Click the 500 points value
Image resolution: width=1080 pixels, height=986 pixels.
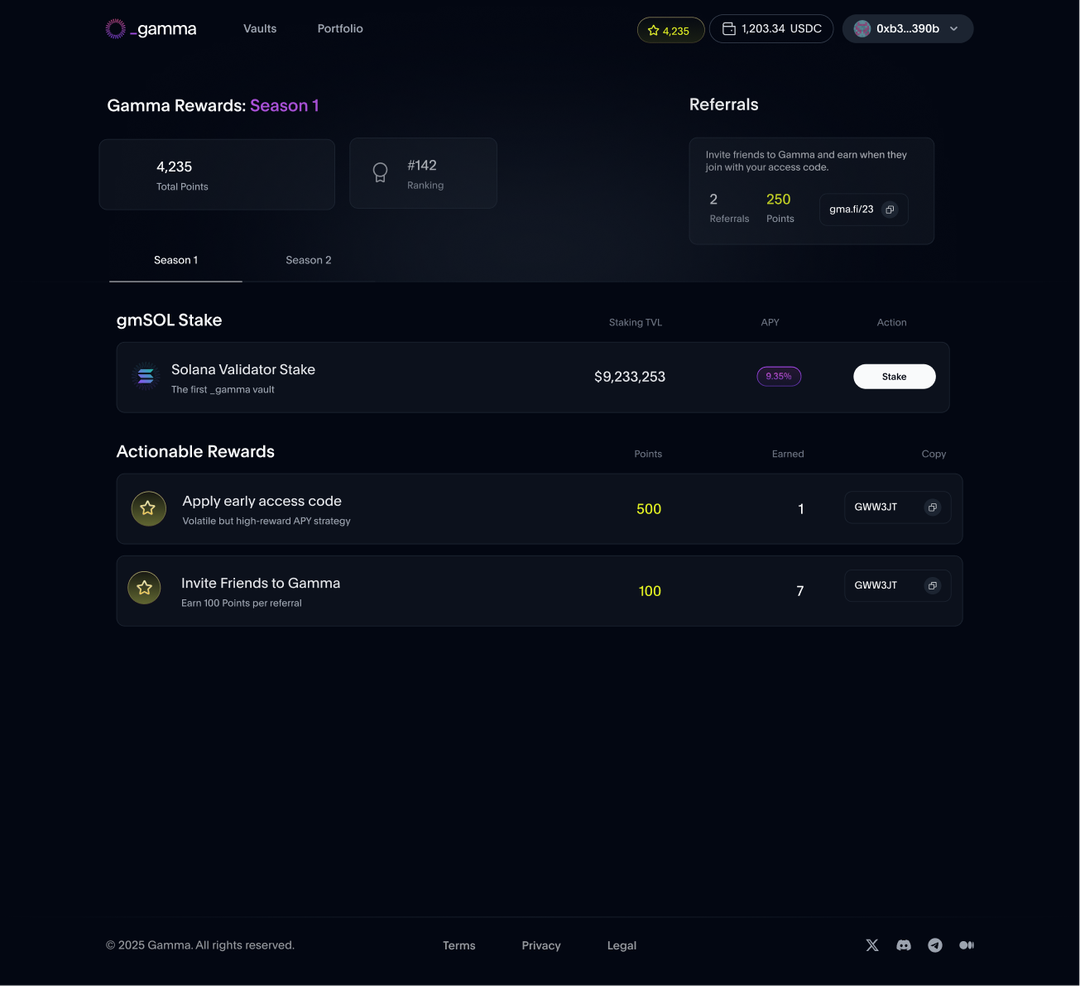649,509
